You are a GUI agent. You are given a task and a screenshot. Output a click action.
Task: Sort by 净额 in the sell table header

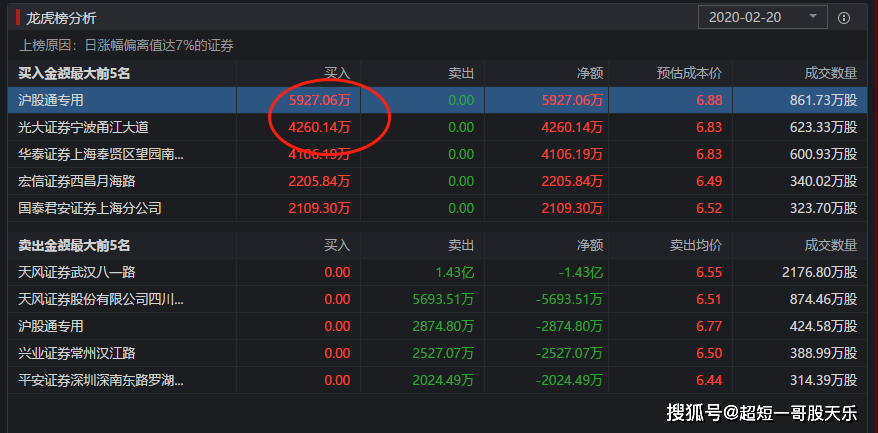(x=590, y=245)
